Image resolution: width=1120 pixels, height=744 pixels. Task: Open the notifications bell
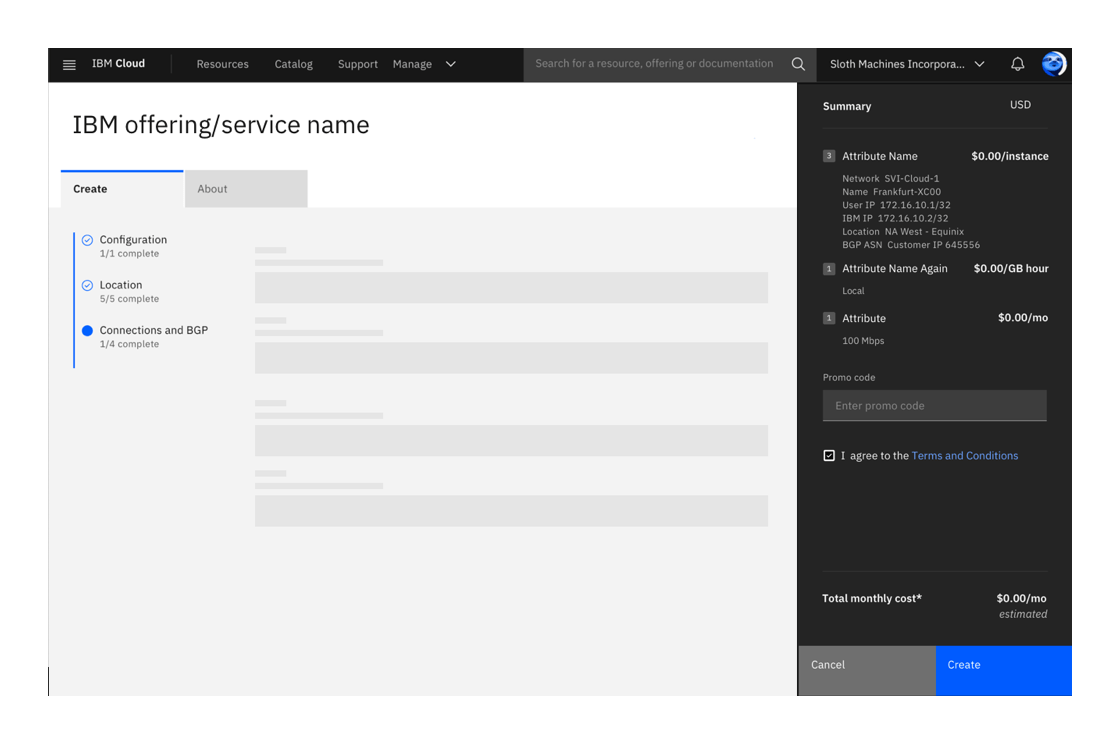pyautogui.click(x=1017, y=64)
